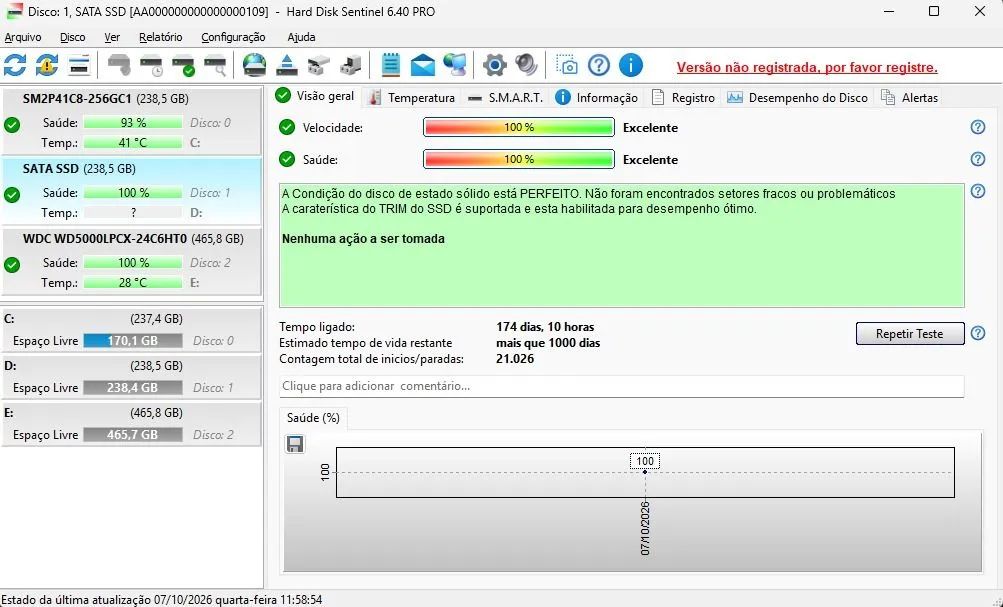
Task: Switch to the Desempenho do Disco tab
Action: 798,98
